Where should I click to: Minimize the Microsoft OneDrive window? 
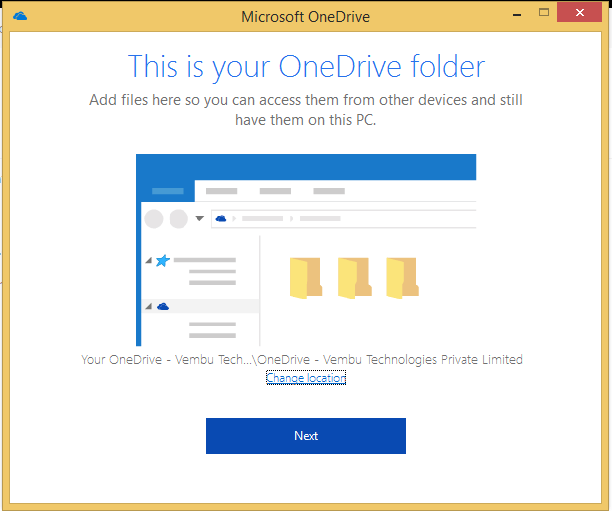(517, 15)
